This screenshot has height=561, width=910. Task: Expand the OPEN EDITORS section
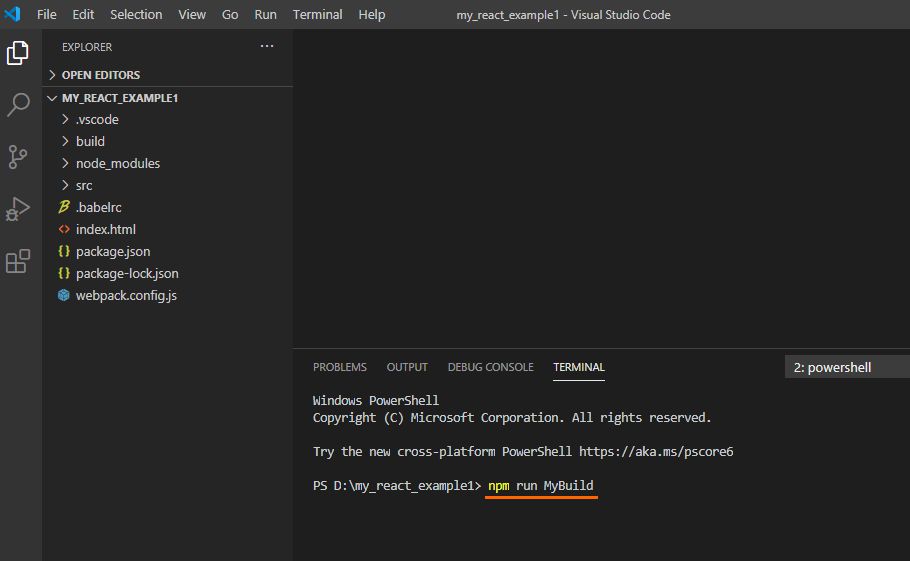(x=100, y=75)
